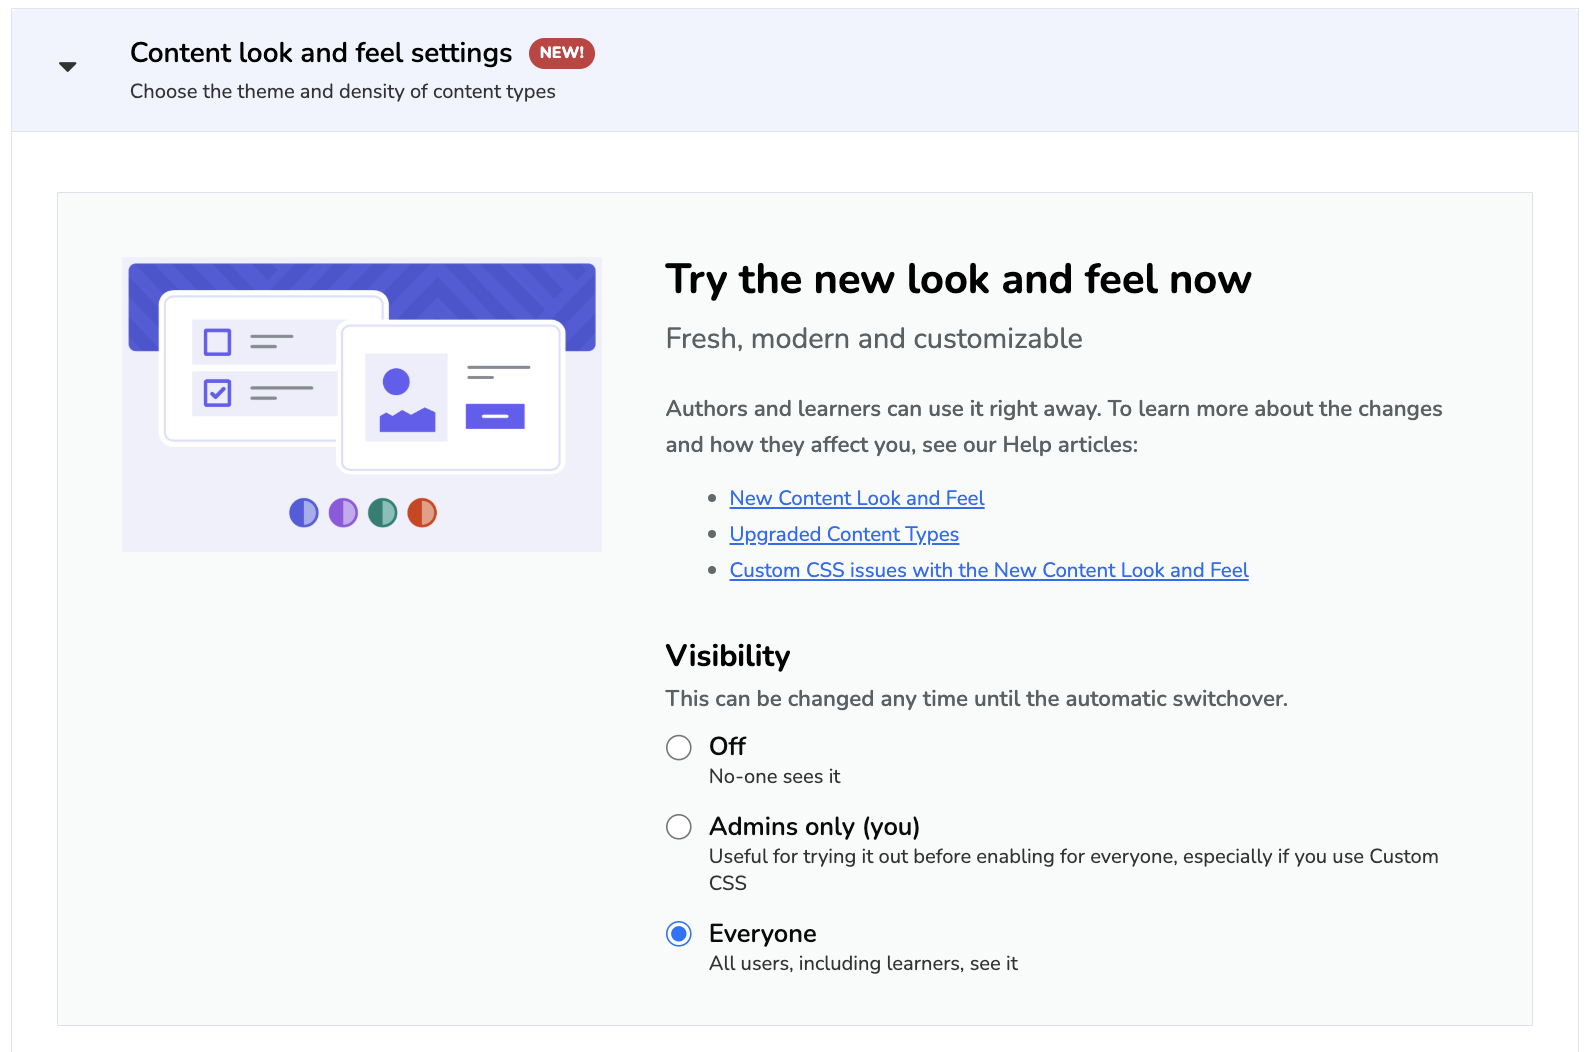
Task: Click the Try the new look heading
Action: (x=958, y=279)
